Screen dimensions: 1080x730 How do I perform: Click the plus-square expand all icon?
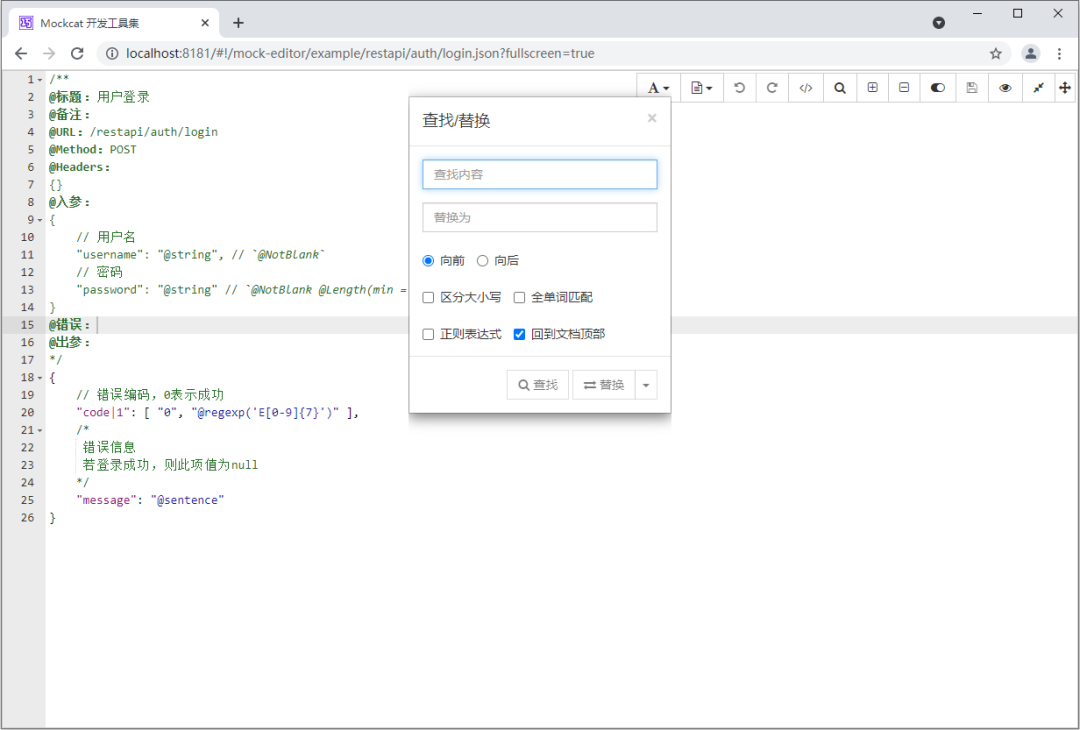pyautogui.click(x=872, y=88)
